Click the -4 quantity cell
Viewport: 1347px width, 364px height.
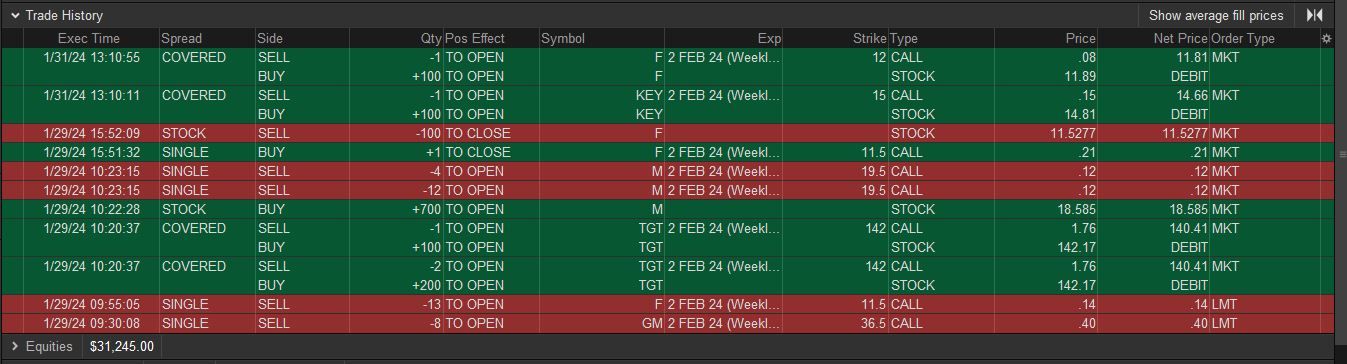(396, 172)
